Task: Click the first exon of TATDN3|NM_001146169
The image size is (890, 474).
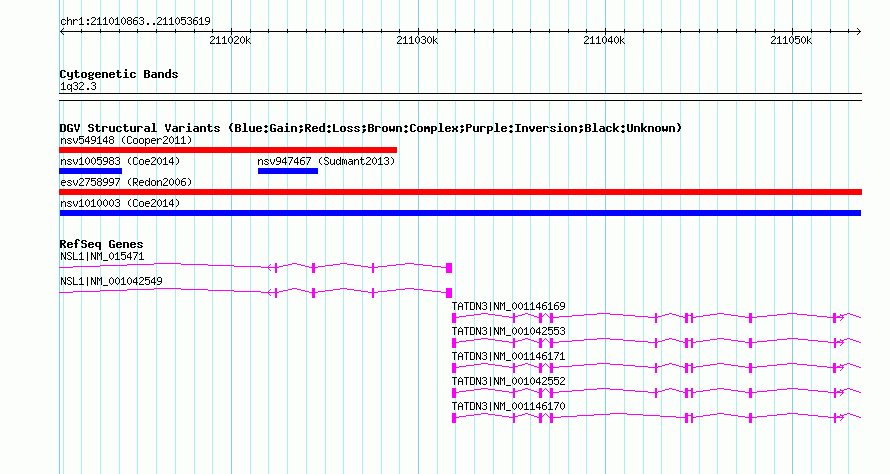Action: tap(454, 318)
